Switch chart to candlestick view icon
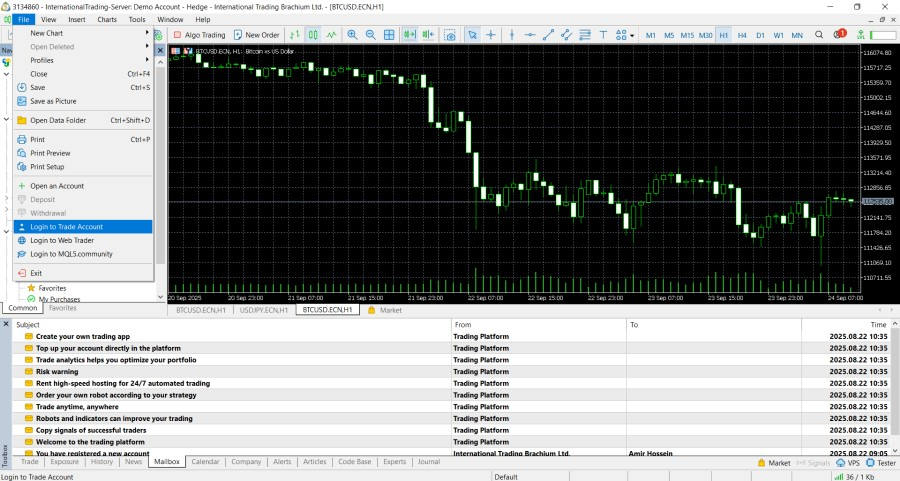The width and height of the screenshot is (900, 481). click(313, 35)
